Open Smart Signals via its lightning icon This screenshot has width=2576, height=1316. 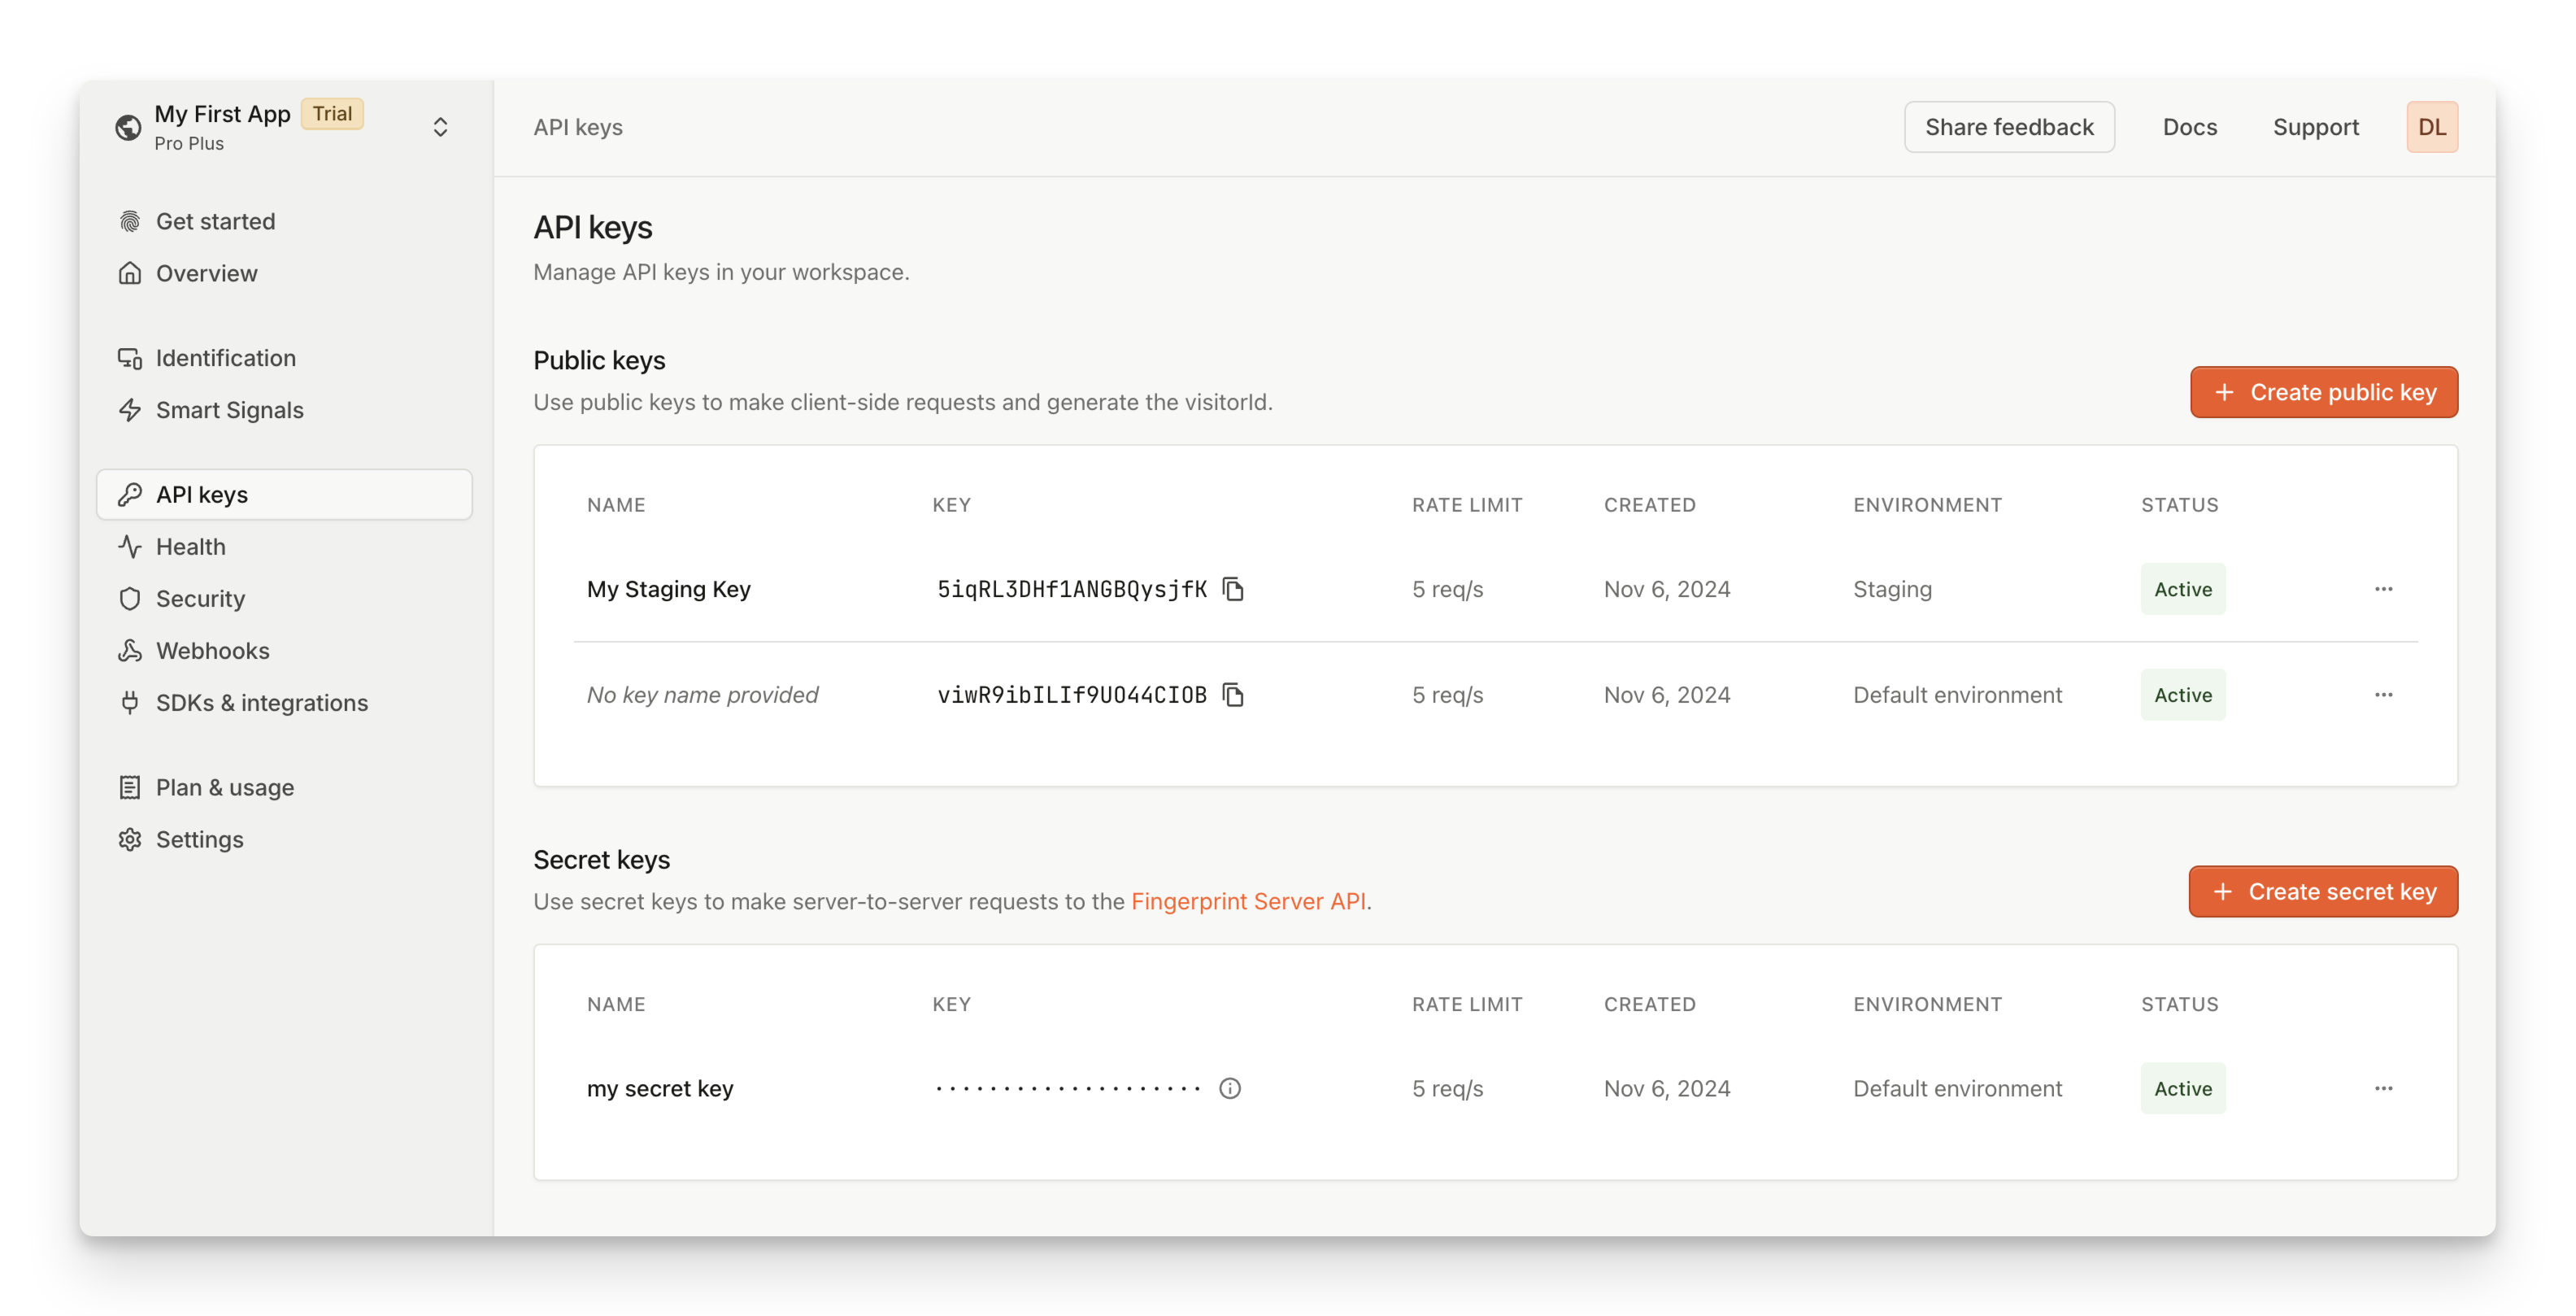click(x=130, y=410)
